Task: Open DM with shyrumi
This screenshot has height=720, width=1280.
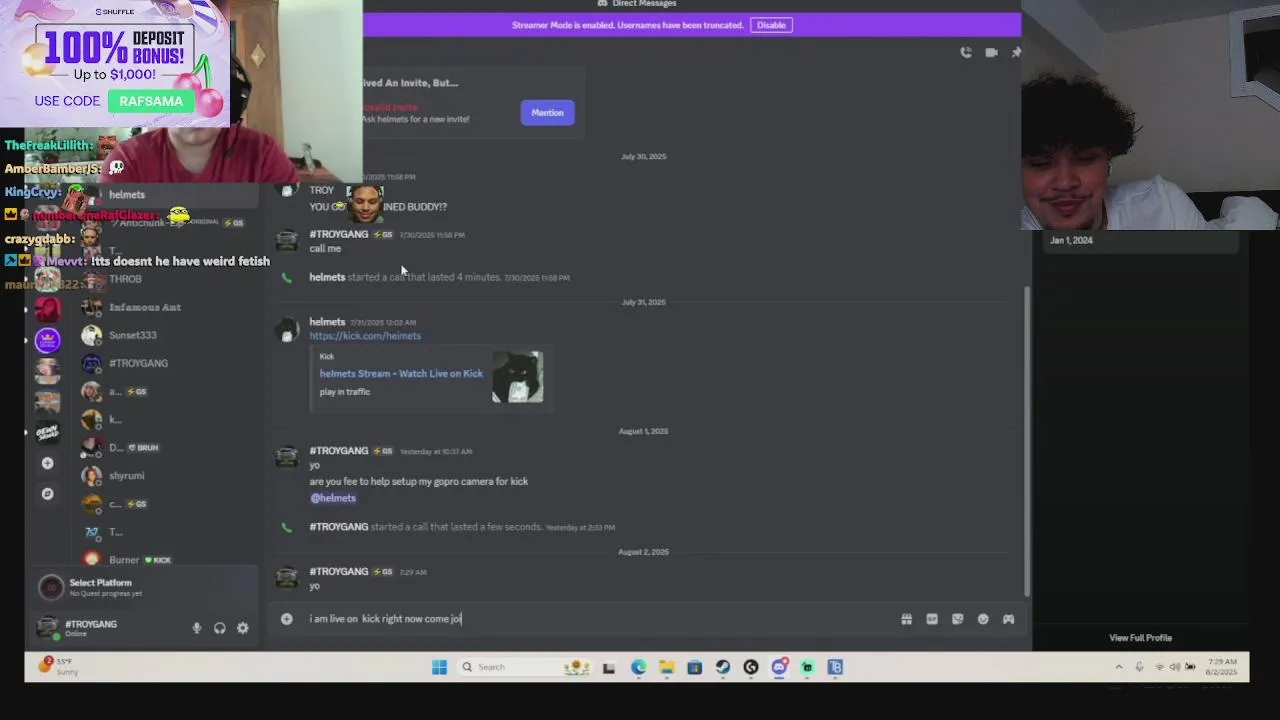Action: pyautogui.click(x=170, y=476)
